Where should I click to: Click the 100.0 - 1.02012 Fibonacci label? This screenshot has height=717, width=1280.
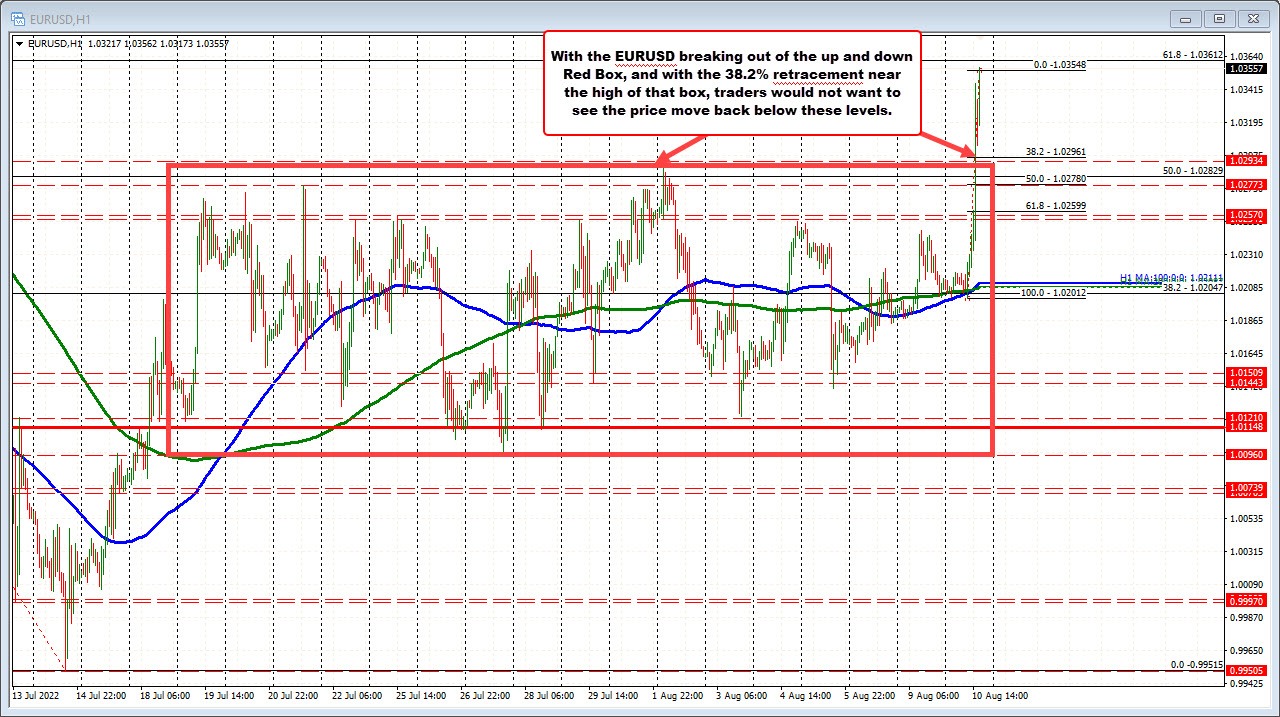point(1052,293)
